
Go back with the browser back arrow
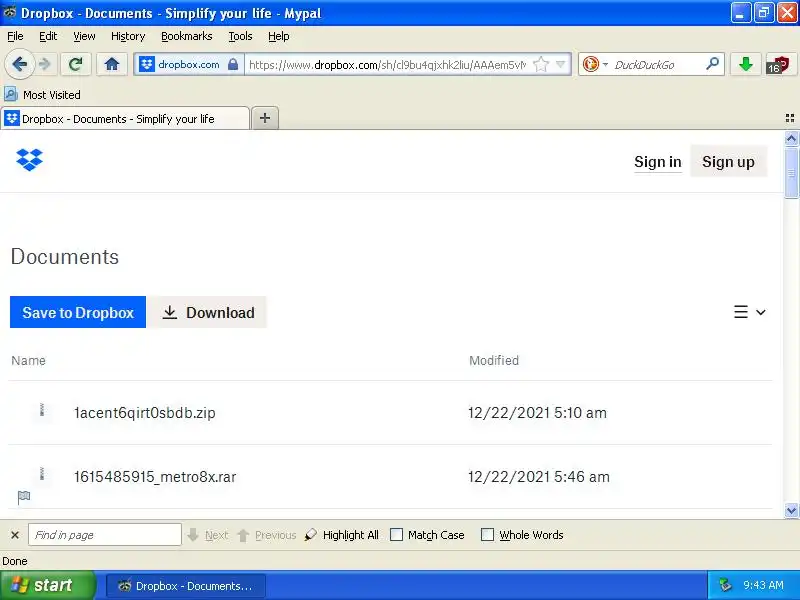pos(19,64)
